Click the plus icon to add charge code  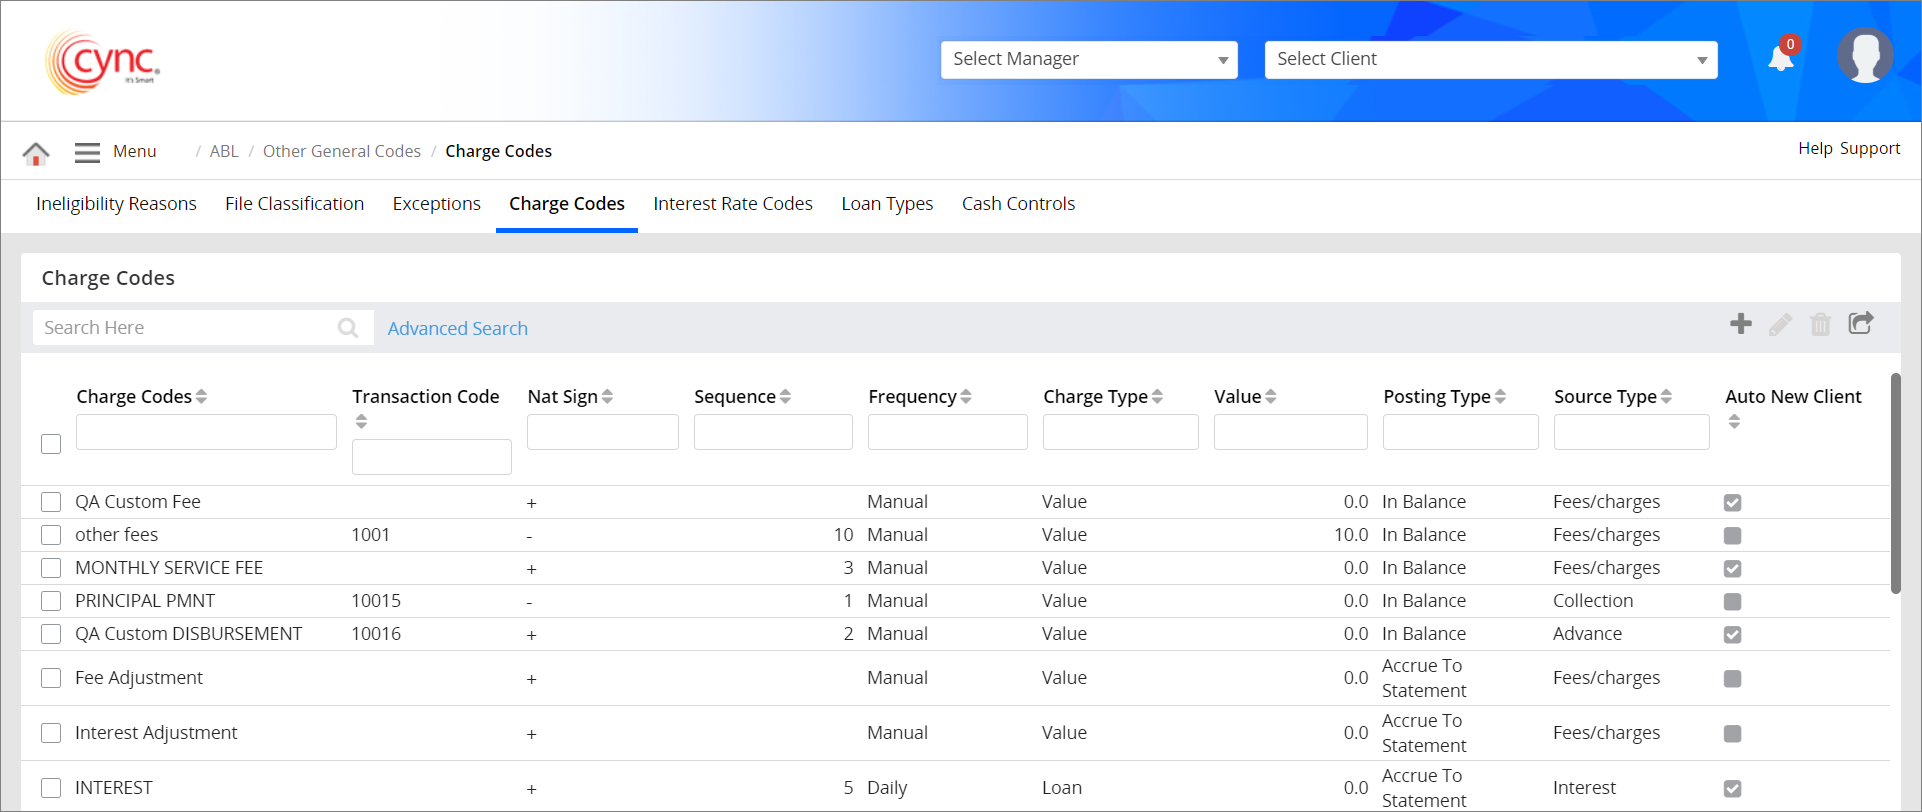click(x=1740, y=324)
